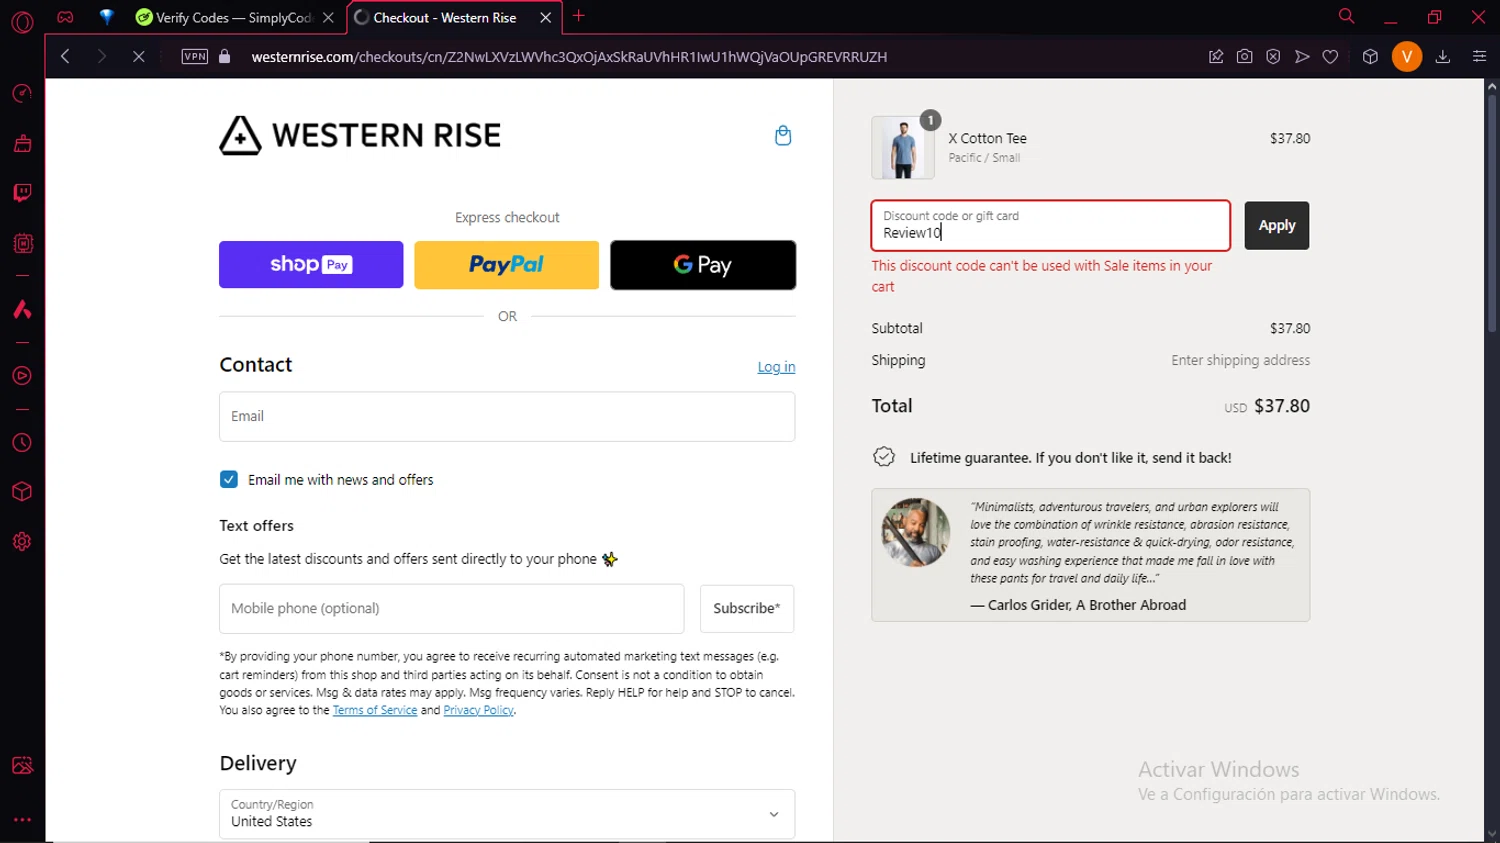Open history clock icon in sidebar
Viewport: 1500px width, 843px height.
click(22, 443)
